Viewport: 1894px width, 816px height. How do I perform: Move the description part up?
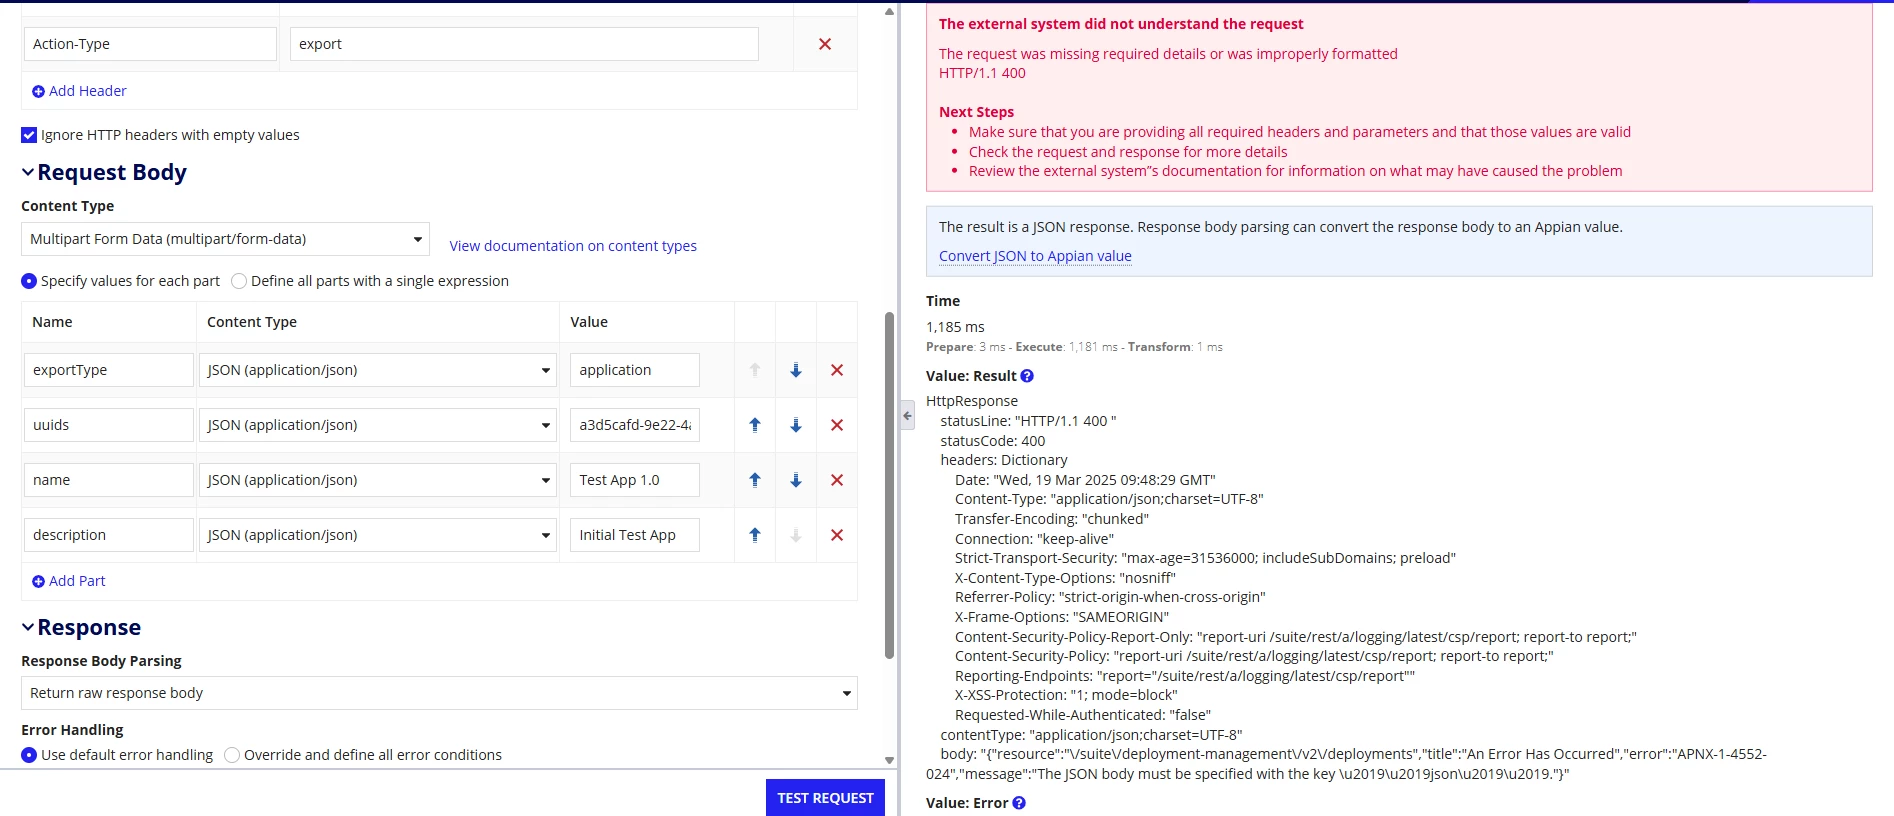755,535
